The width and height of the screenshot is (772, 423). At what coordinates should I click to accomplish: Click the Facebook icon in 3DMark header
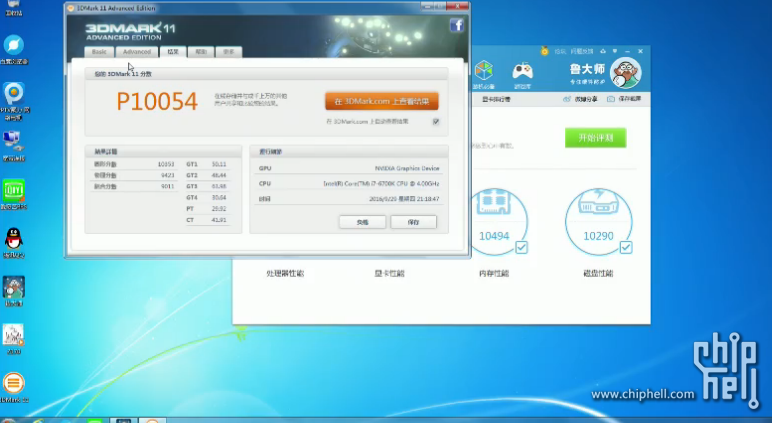point(456,25)
